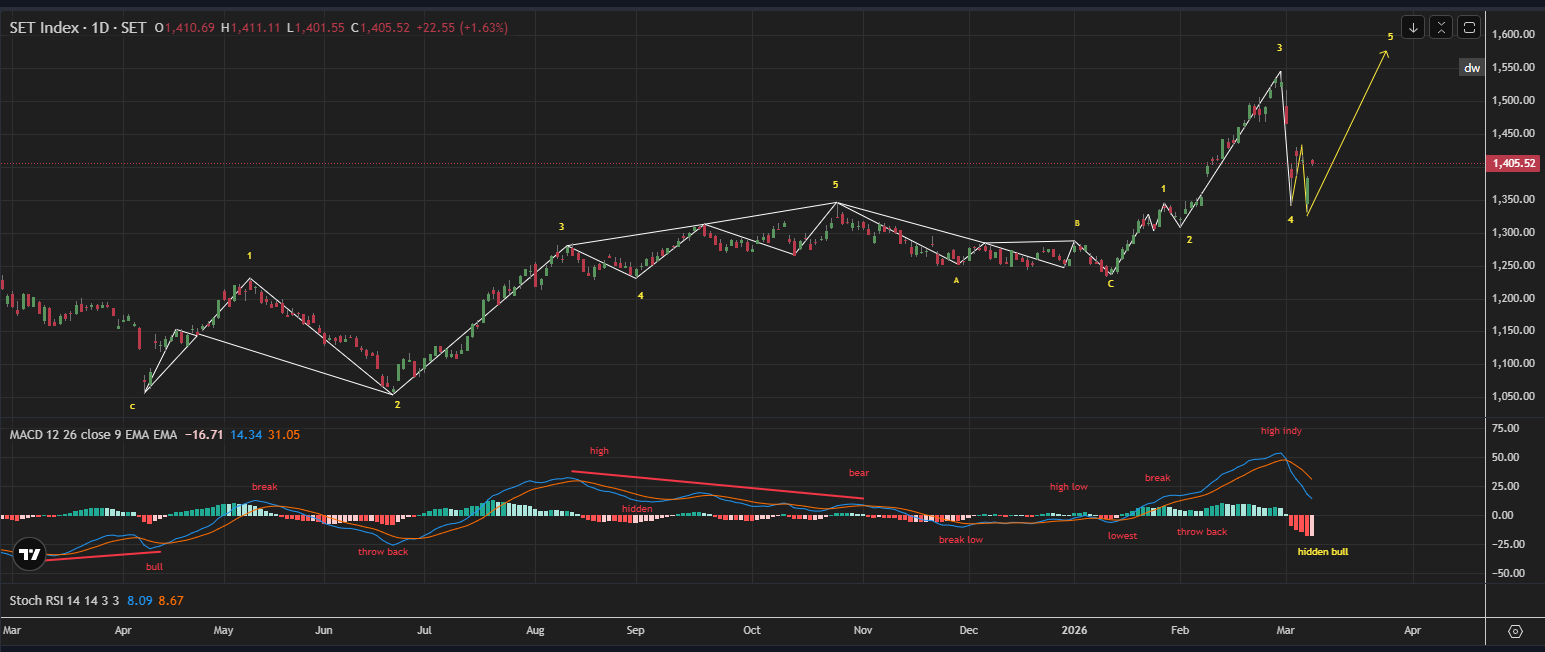The image size is (1545, 652).
Task: Click the dw badge near price scale
Action: click(x=1472, y=68)
